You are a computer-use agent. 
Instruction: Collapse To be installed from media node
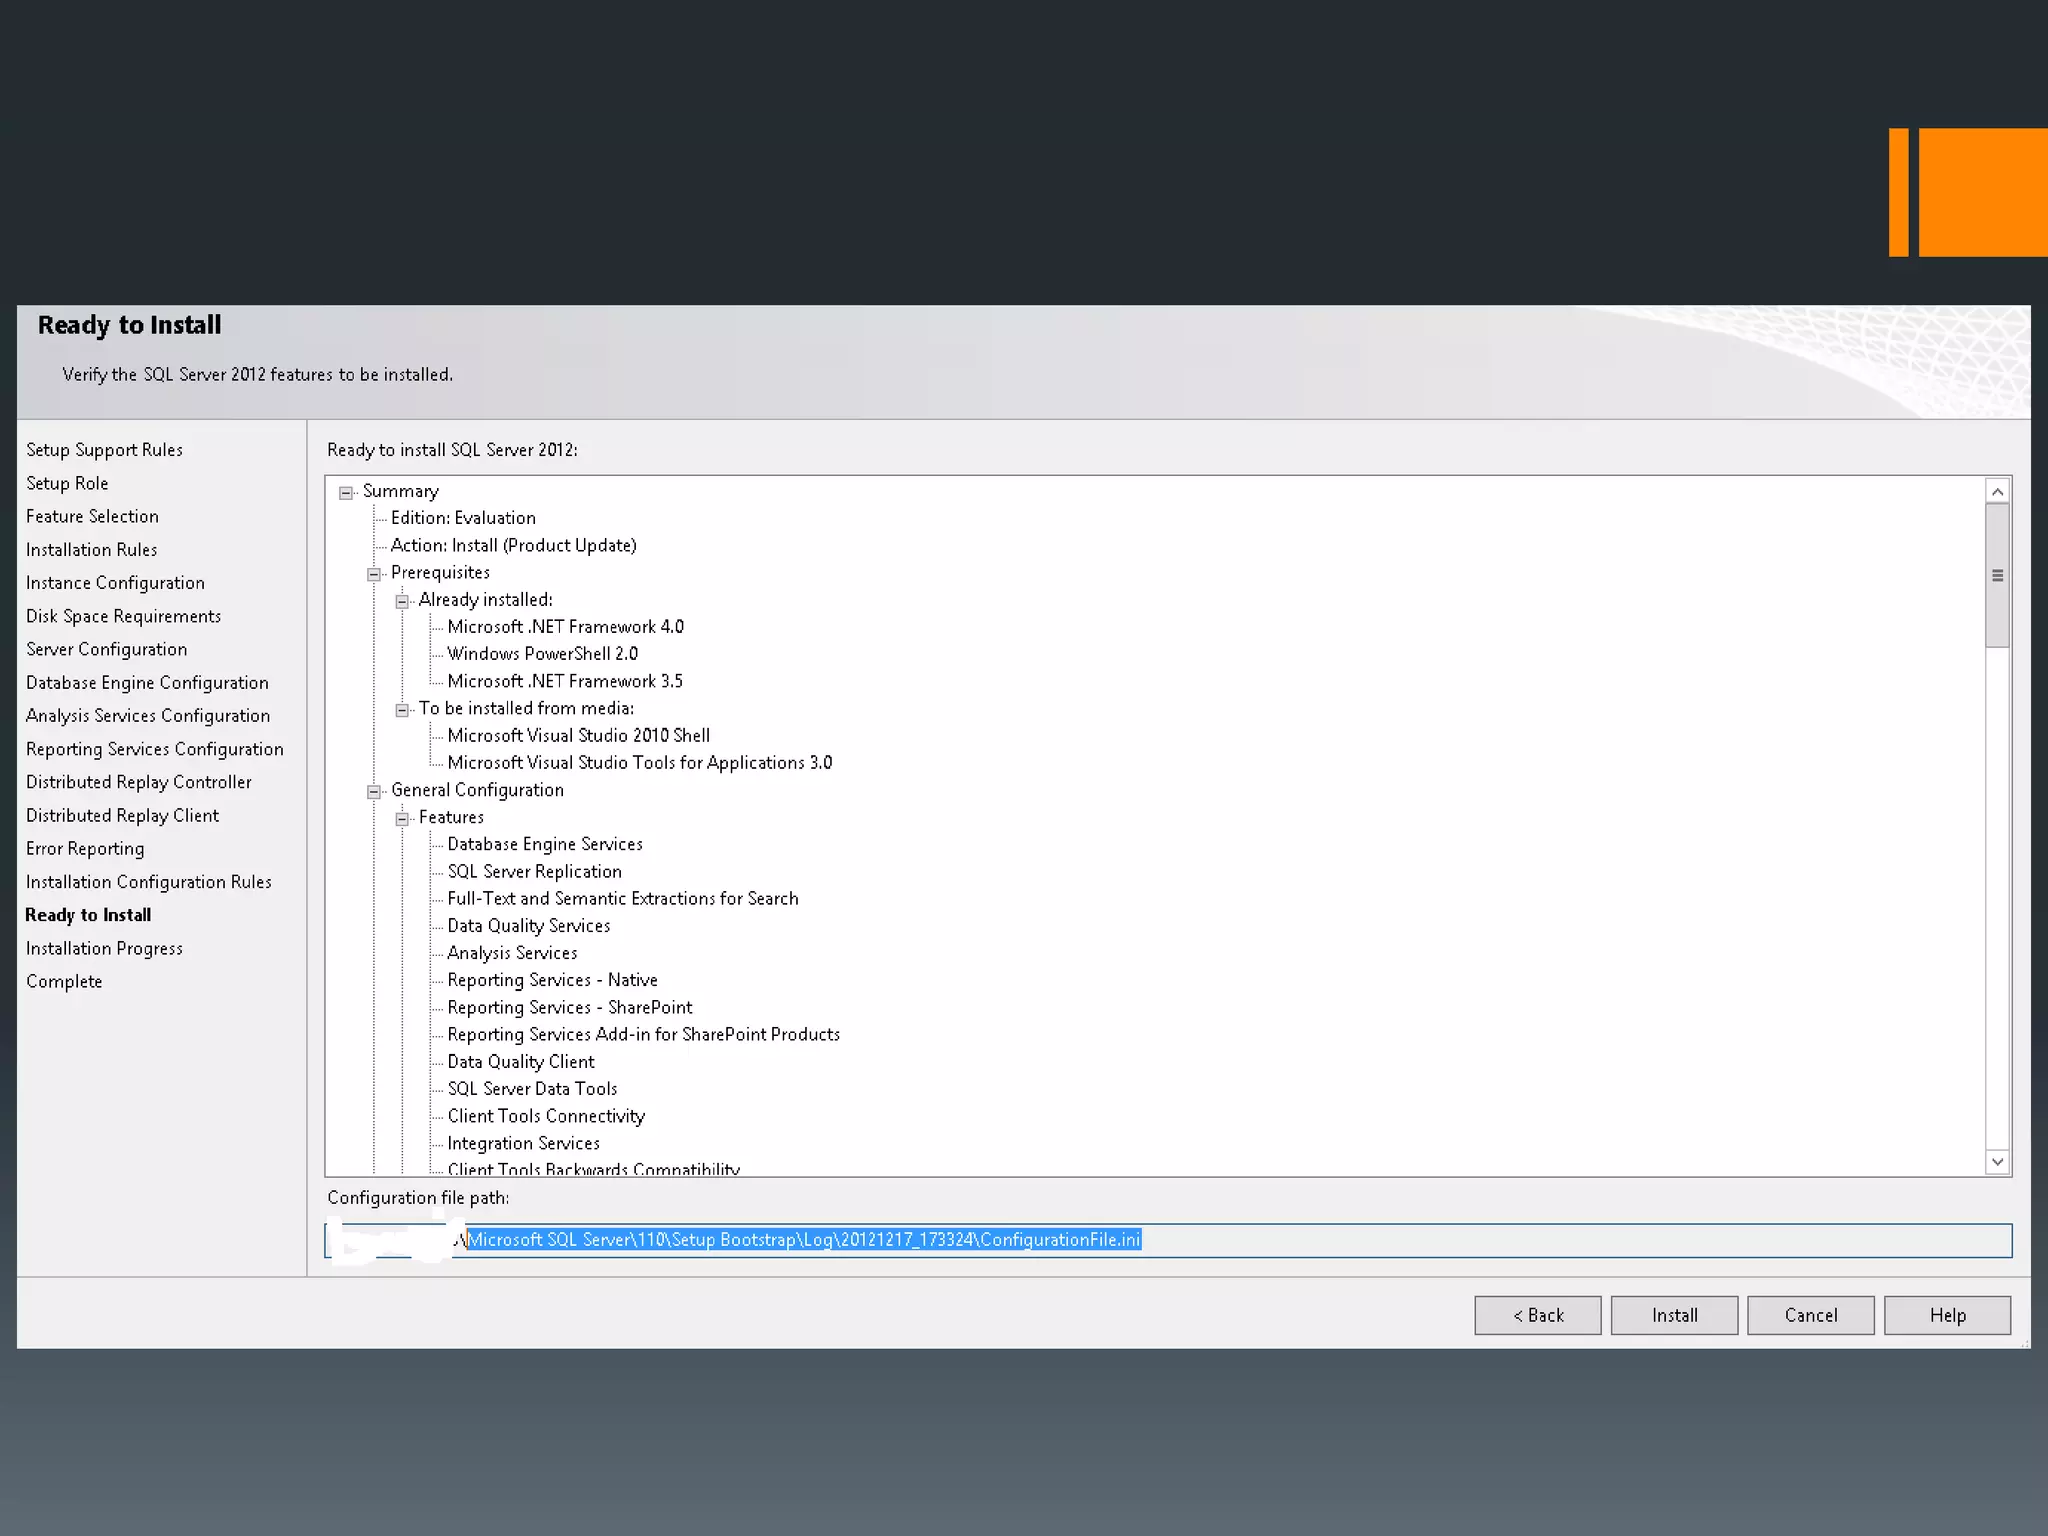click(402, 710)
